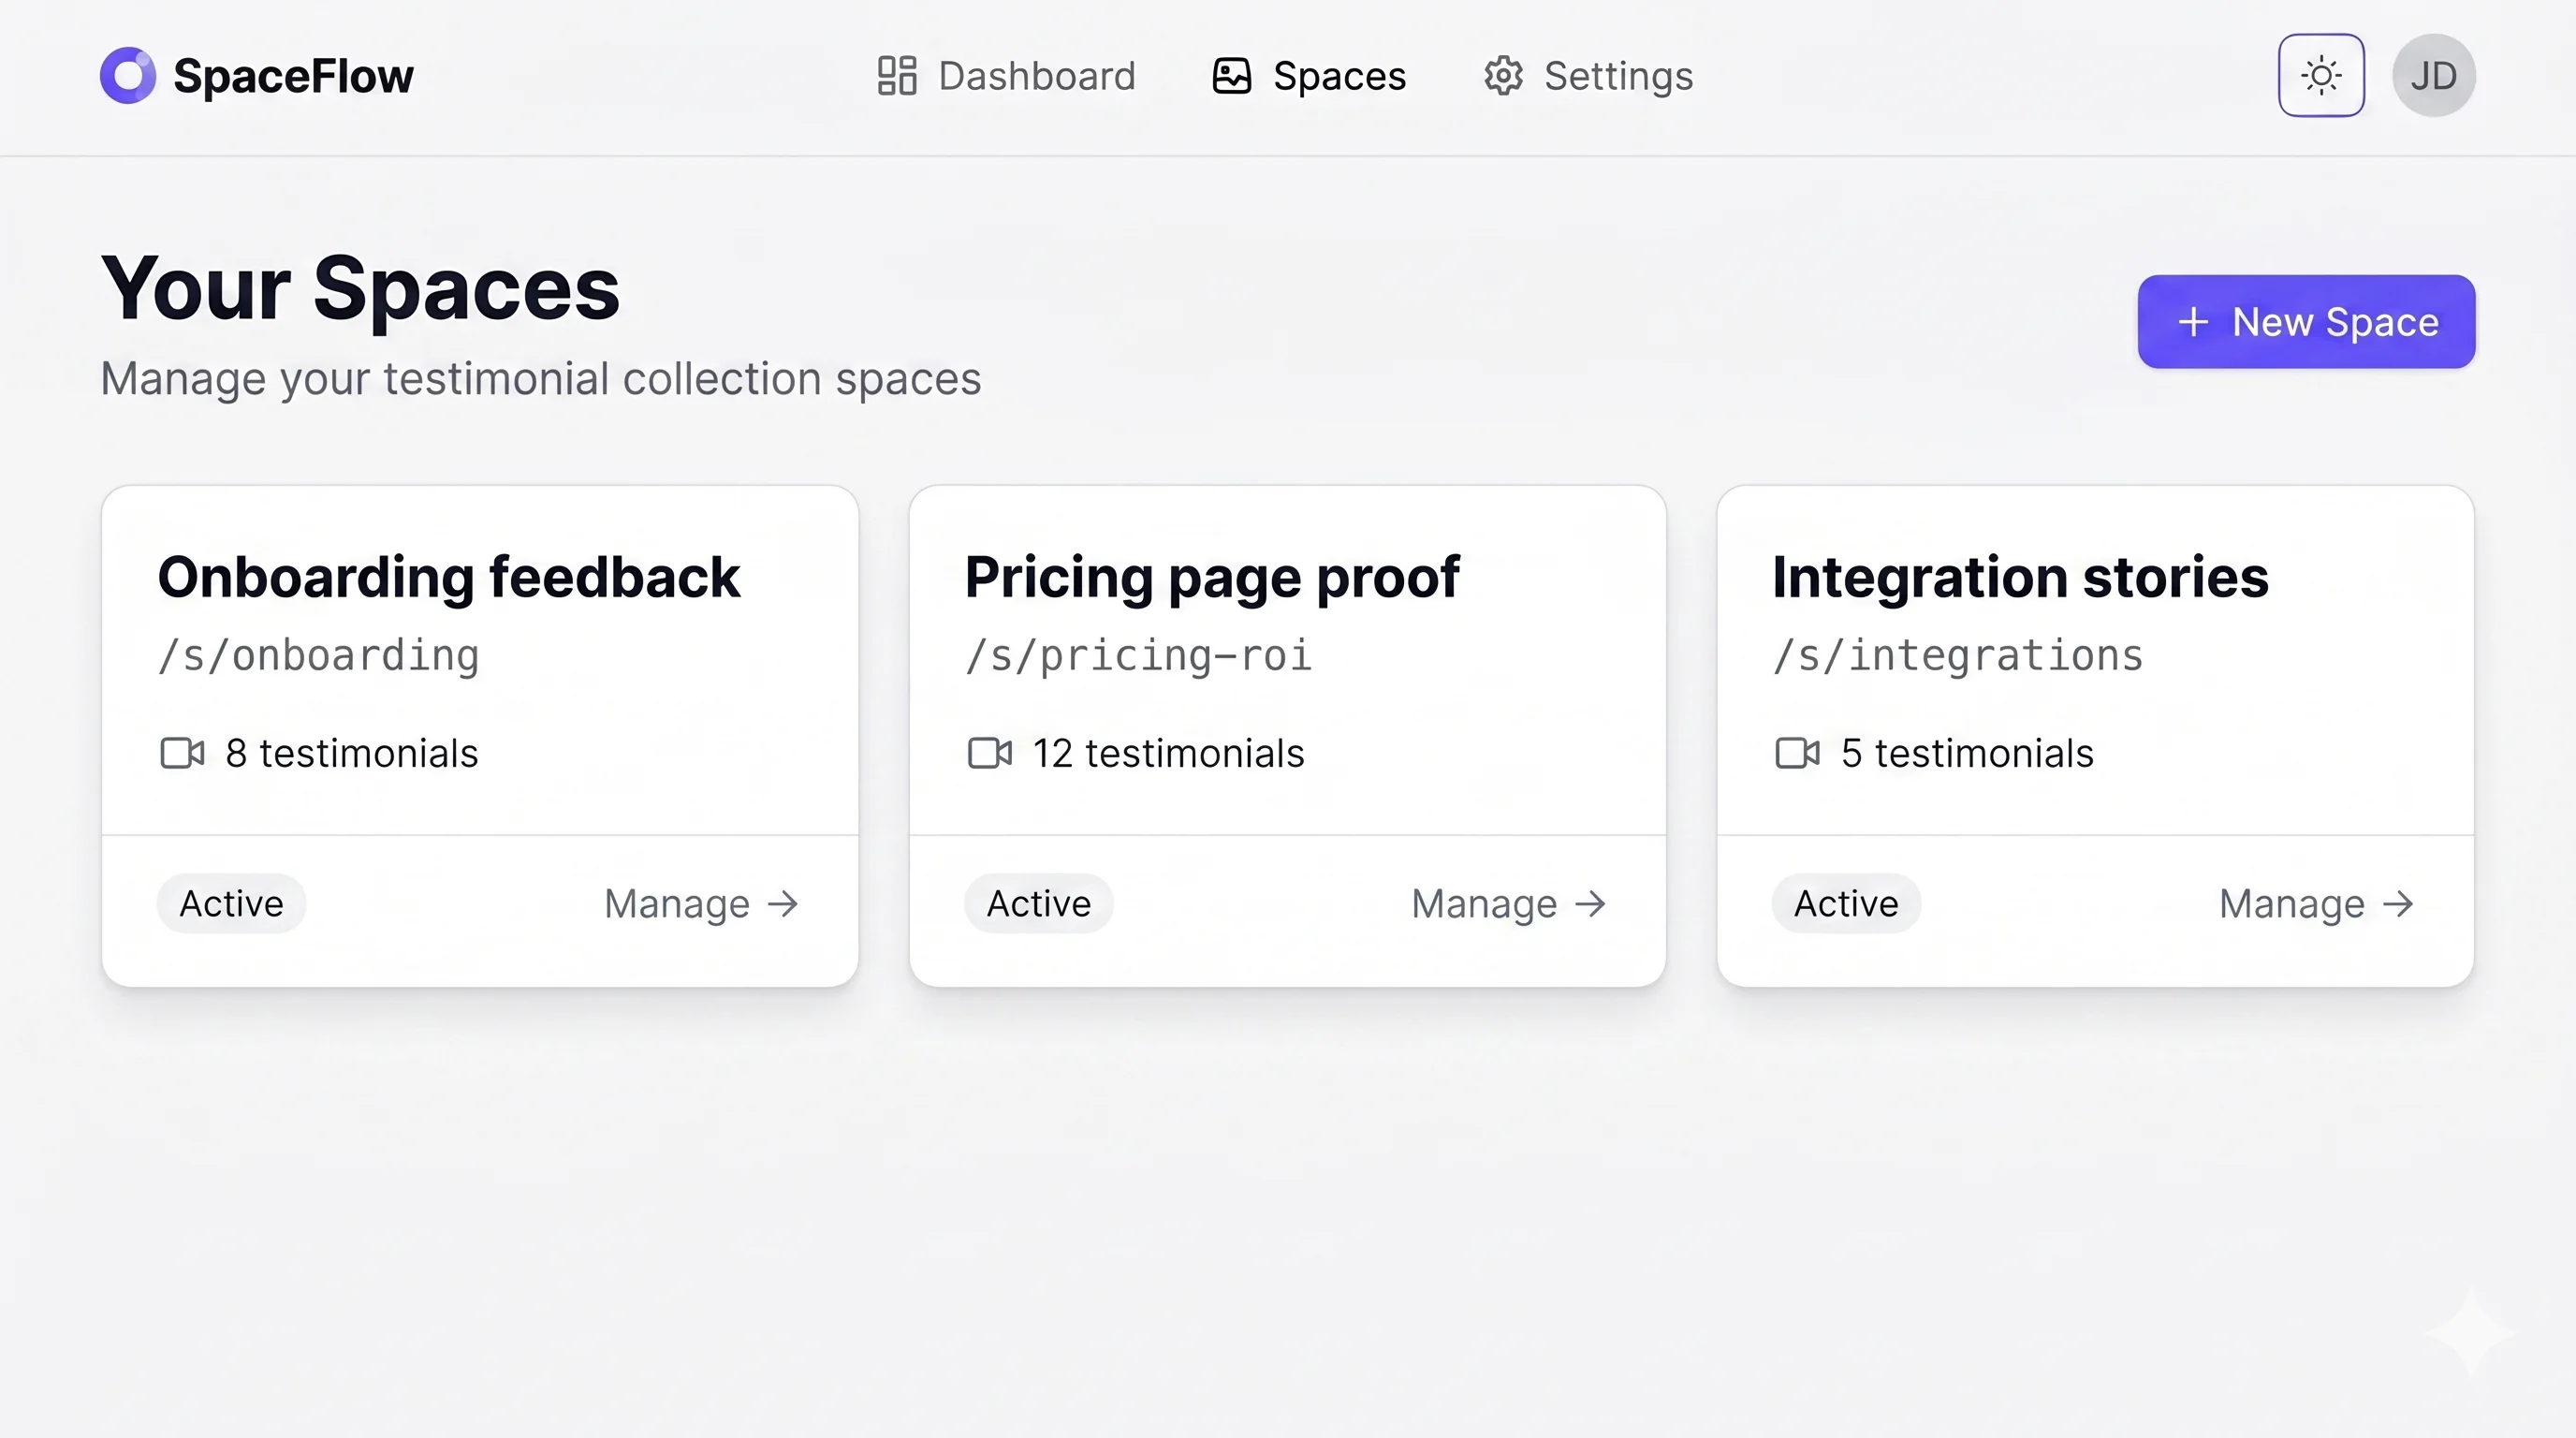Open the Pricing page proof card title

coord(1212,577)
